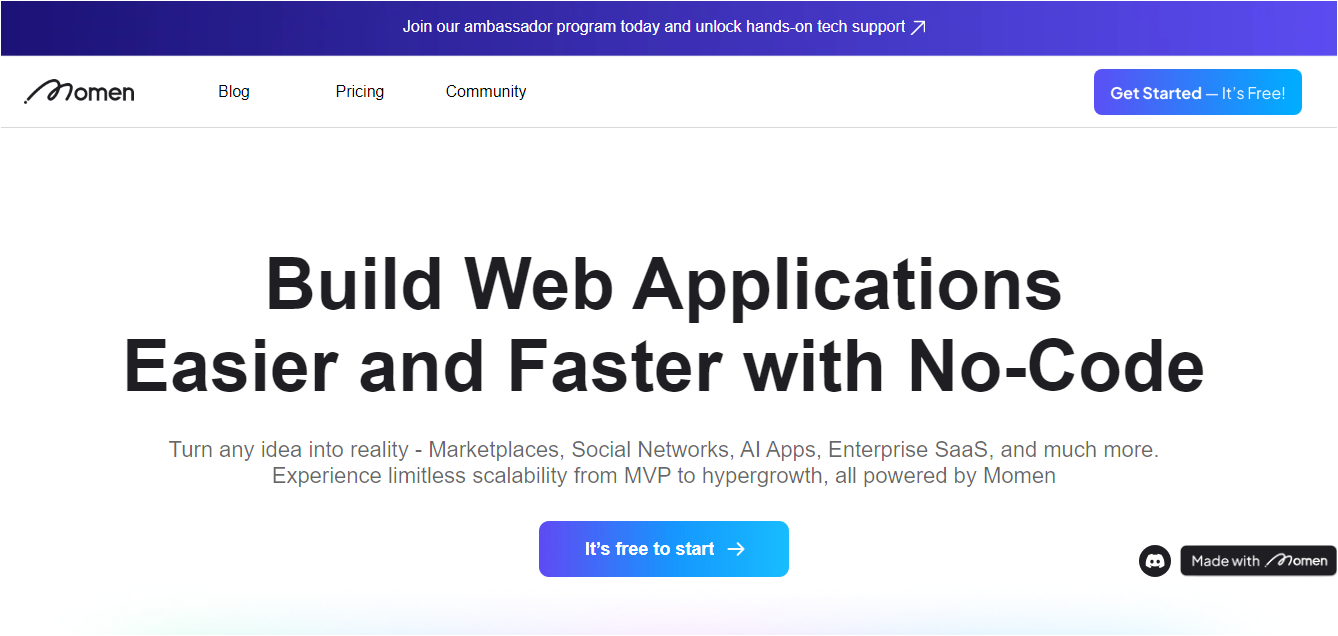The height and width of the screenshot is (636, 1338).
Task: Click the "It's free to start" button
Action: pos(650,549)
